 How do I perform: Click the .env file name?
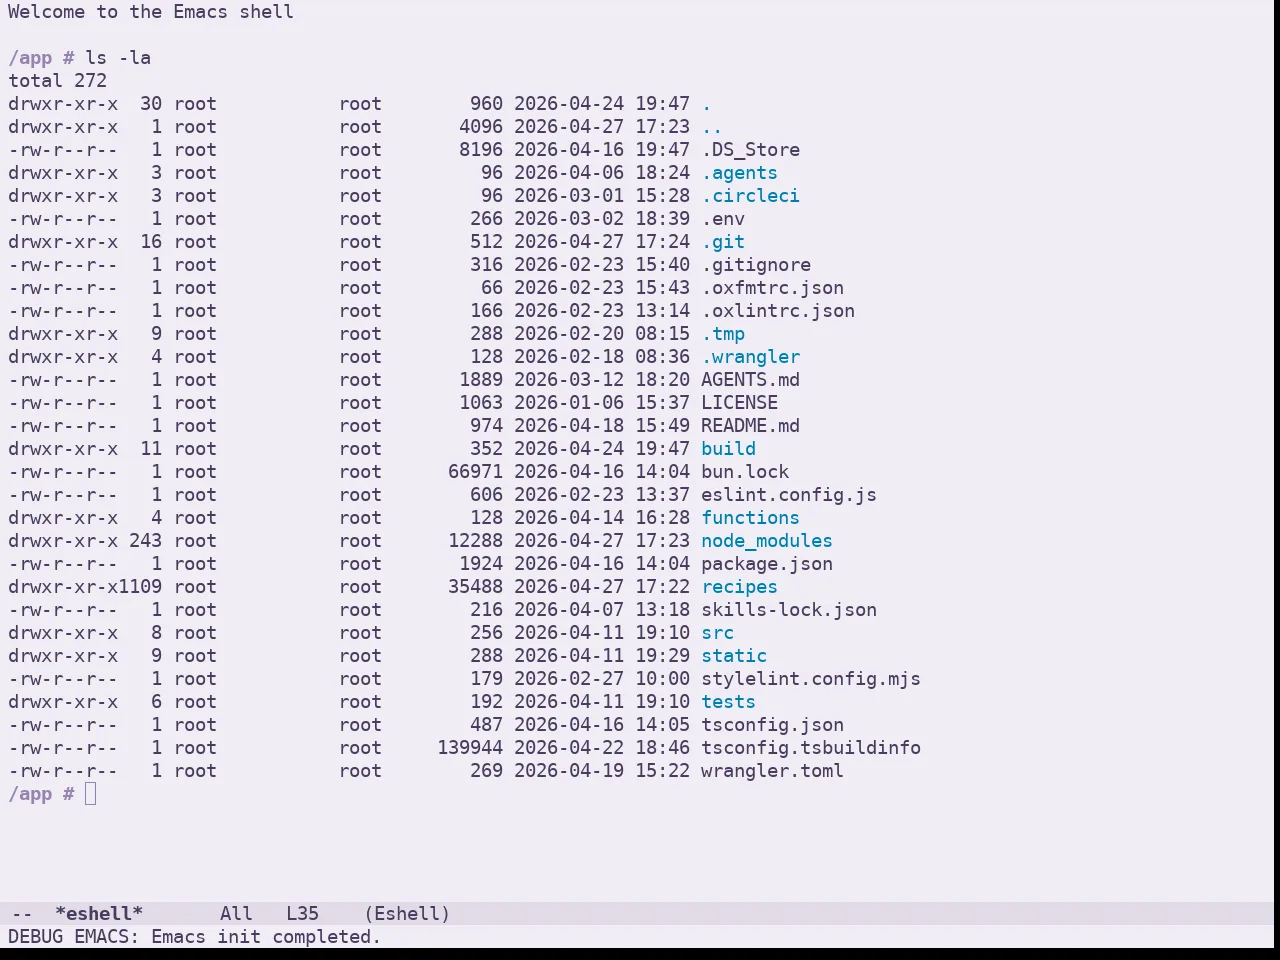tap(723, 219)
